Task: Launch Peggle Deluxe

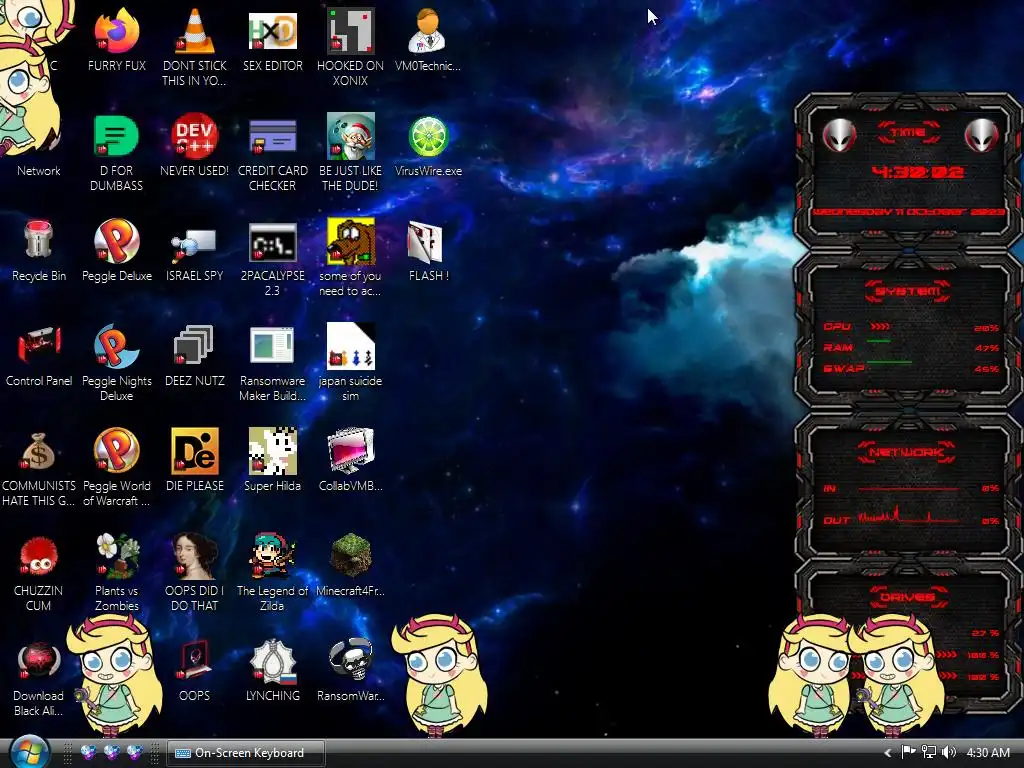Action: click(x=116, y=240)
